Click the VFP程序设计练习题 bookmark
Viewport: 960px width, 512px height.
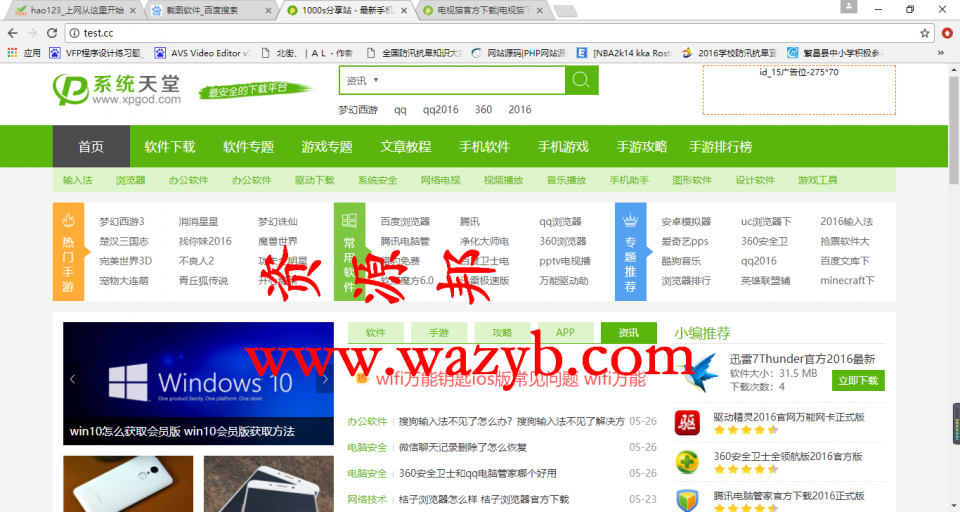[98, 53]
